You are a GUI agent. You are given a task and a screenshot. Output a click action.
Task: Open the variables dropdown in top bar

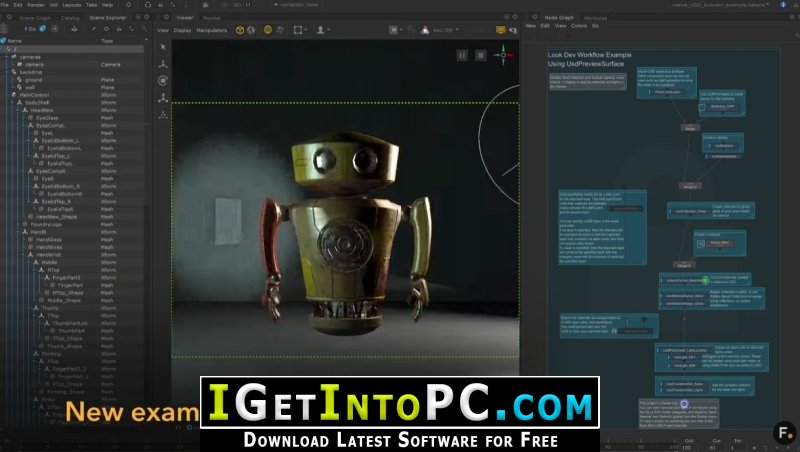click(296, 5)
